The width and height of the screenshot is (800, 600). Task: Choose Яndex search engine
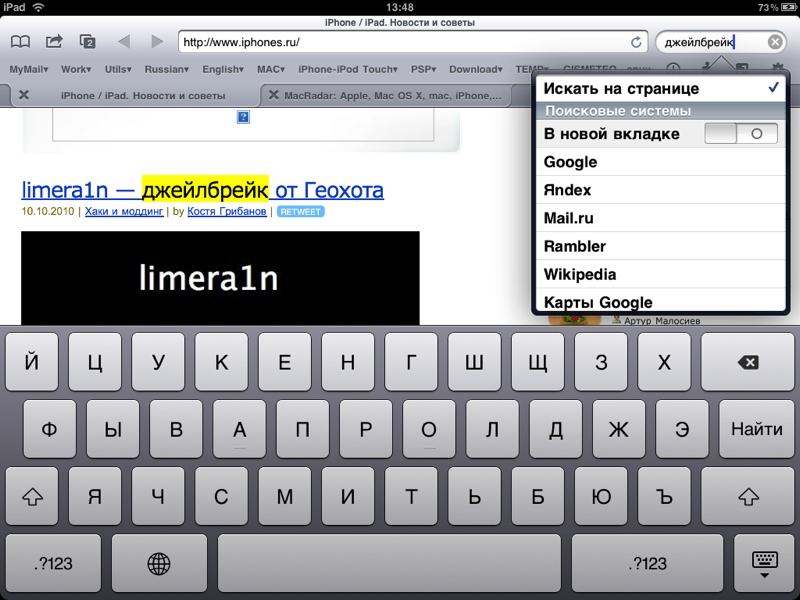click(660, 190)
